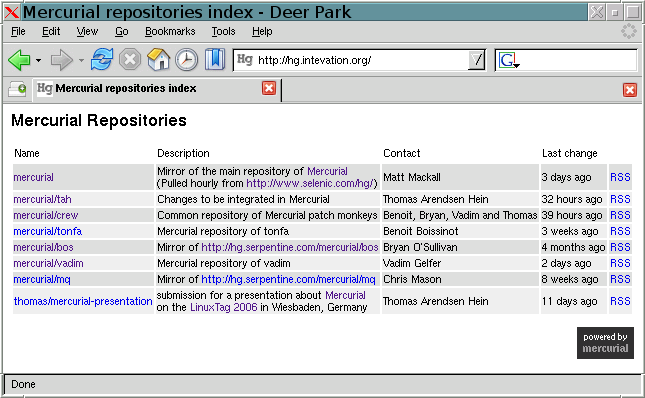Open the Bookmarks menu
Image resolution: width=645 pixels, height=398 pixels.
170,31
